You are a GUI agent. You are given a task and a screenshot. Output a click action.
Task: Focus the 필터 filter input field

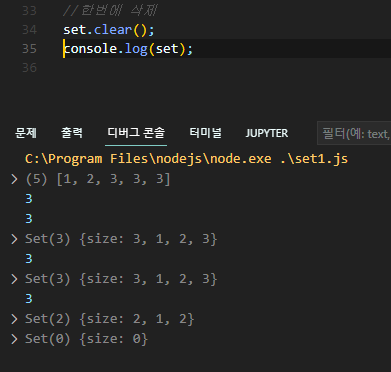(354, 134)
